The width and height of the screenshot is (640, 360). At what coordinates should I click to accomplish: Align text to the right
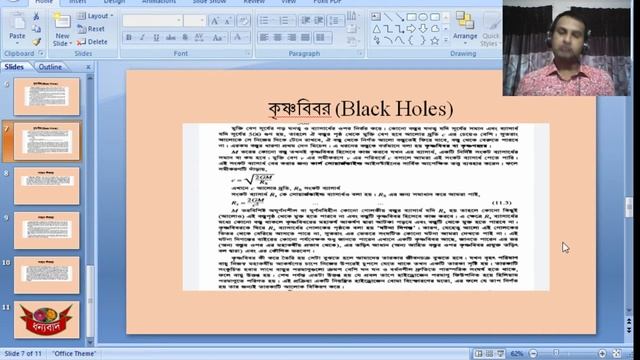pos(291,38)
